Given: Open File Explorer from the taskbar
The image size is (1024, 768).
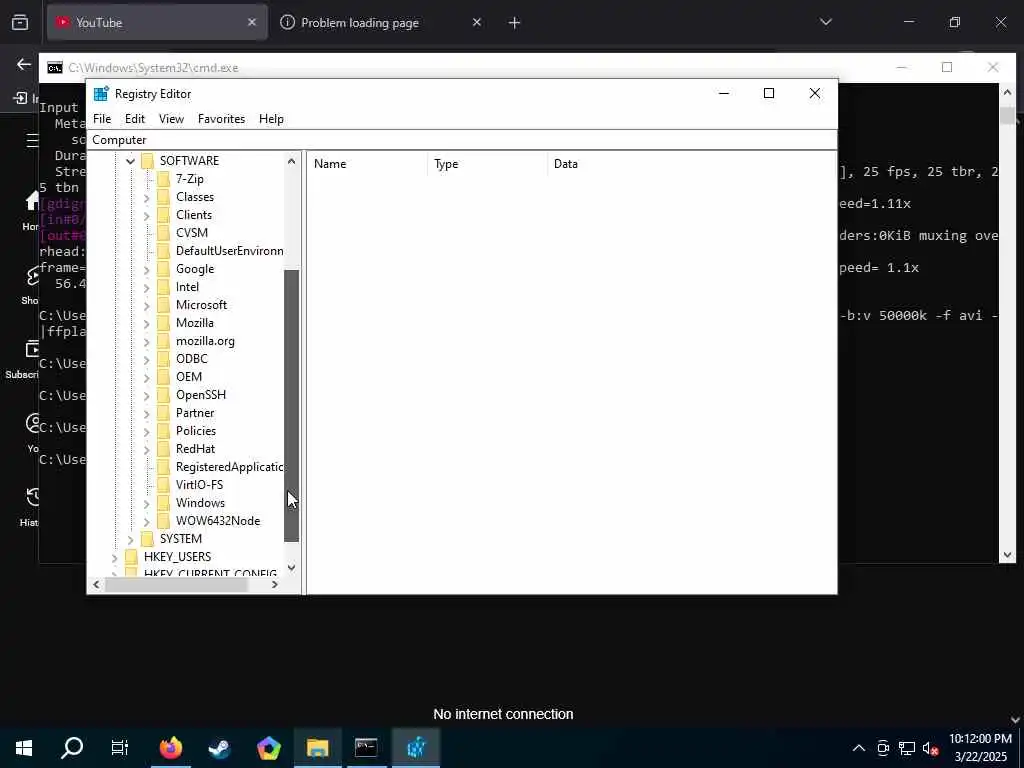Looking at the screenshot, I should pos(317,748).
